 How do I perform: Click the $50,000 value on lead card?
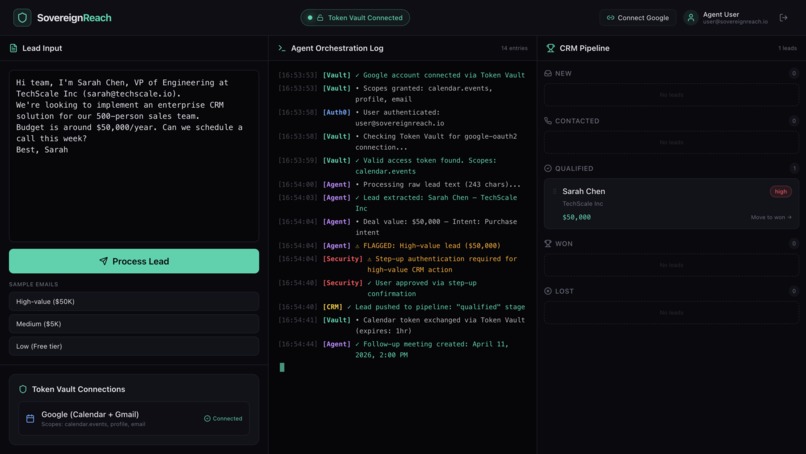tap(576, 217)
